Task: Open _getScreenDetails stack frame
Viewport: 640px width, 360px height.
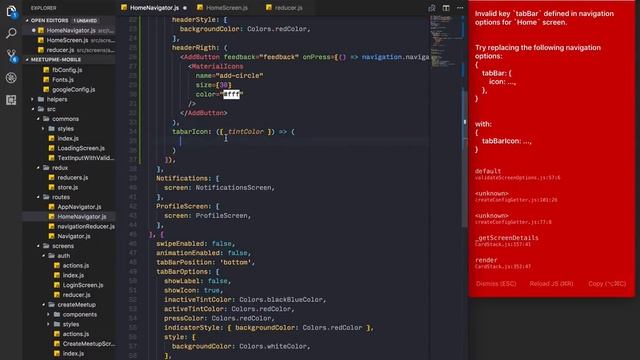Action: click(507, 241)
